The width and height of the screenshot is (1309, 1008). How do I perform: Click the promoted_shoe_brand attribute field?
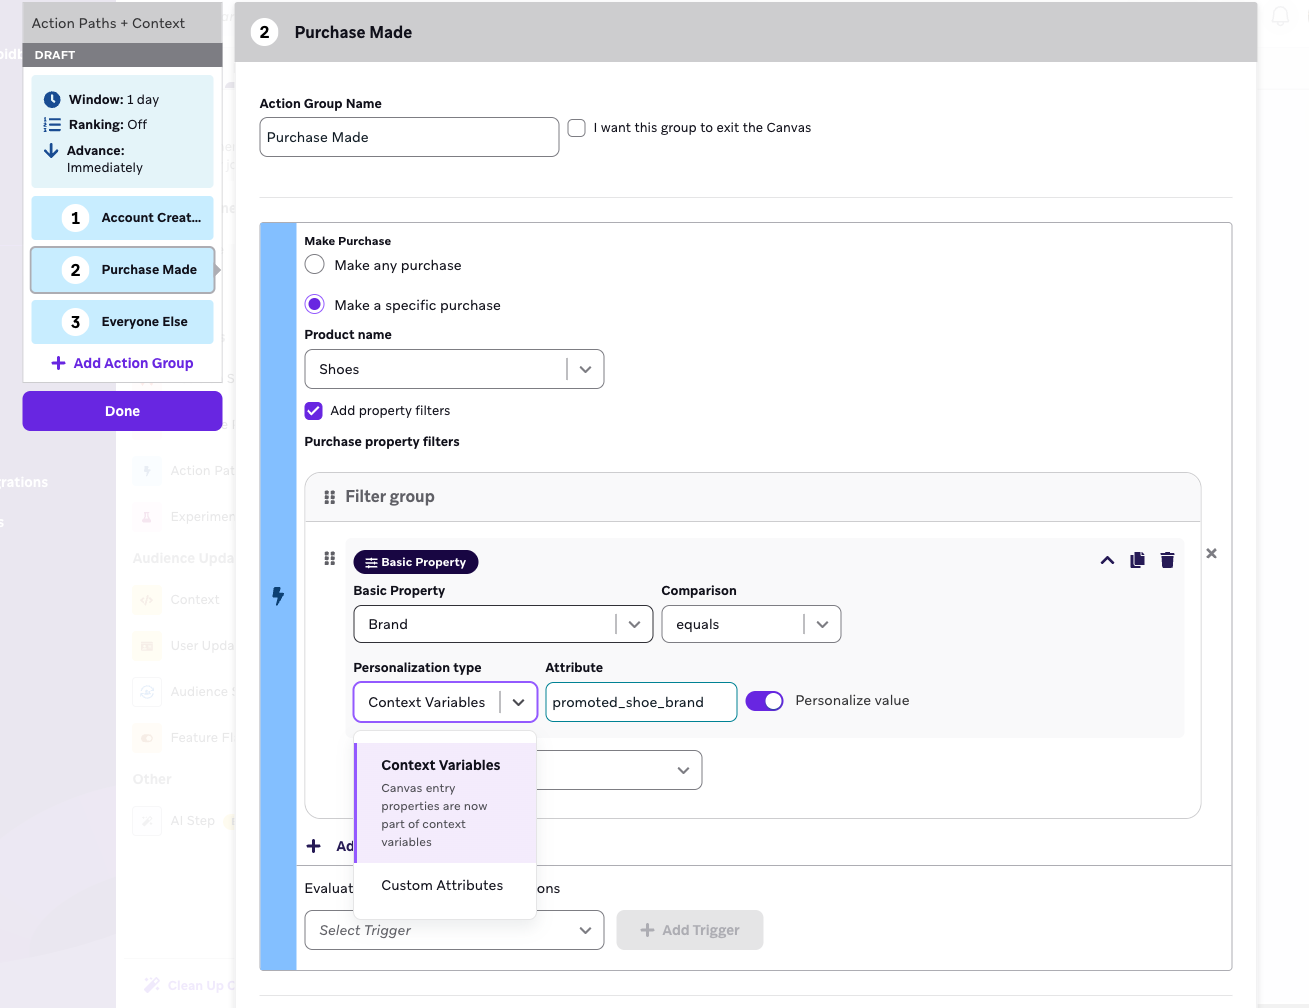[641, 702]
